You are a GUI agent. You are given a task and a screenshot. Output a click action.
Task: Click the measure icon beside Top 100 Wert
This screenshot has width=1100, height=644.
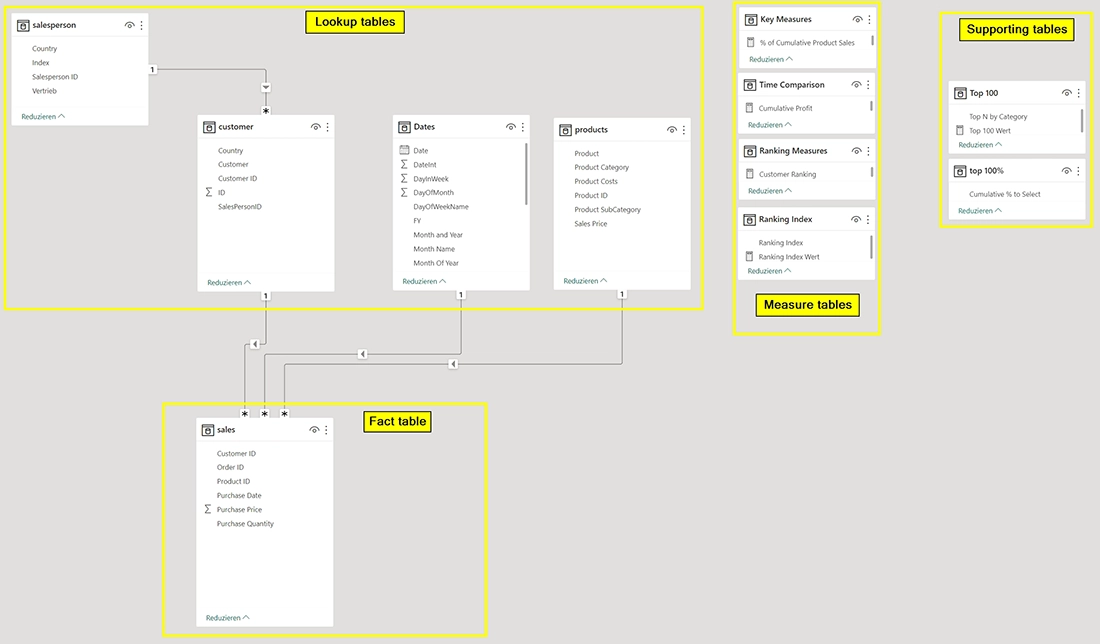(x=960, y=130)
